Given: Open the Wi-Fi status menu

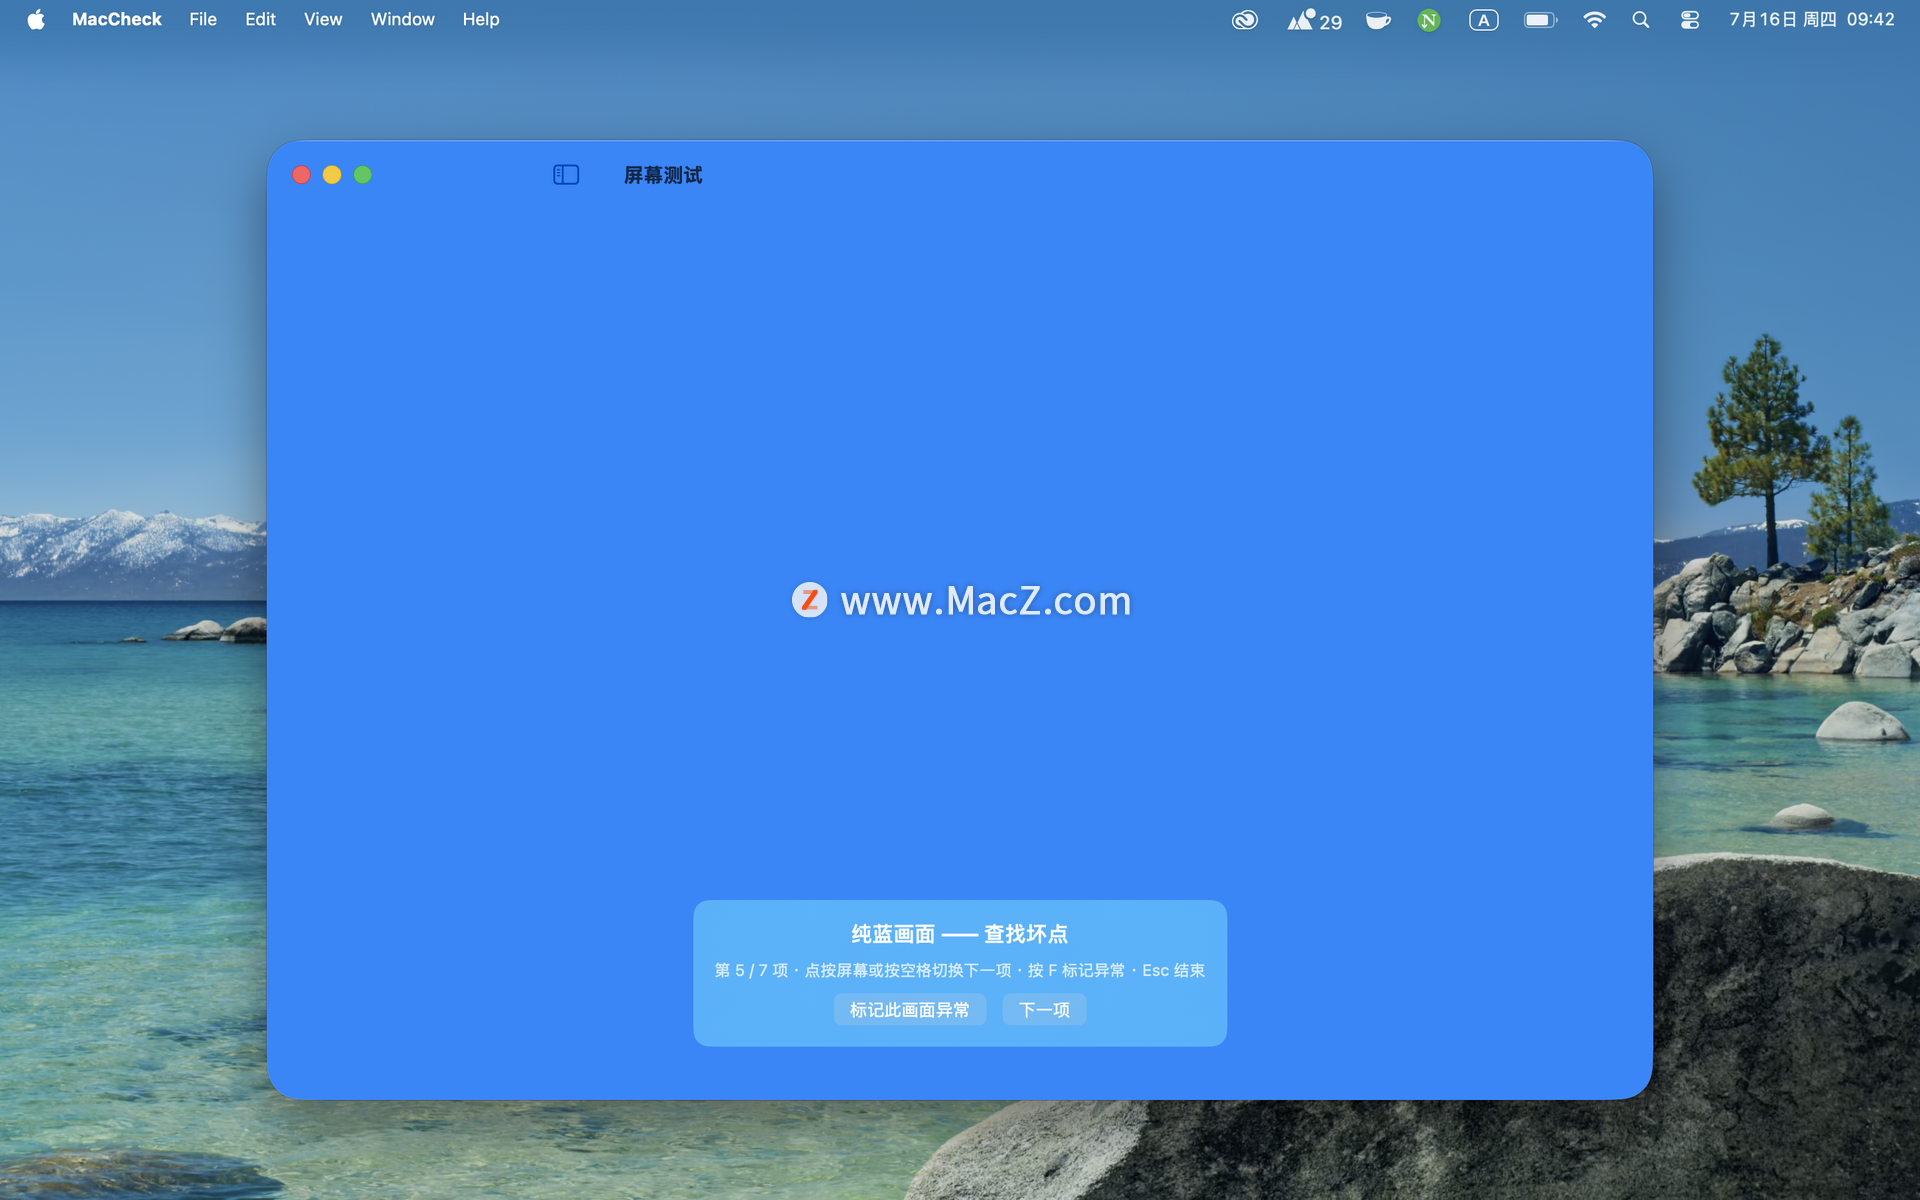Looking at the screenshot, I should (x=1594, y=20).
